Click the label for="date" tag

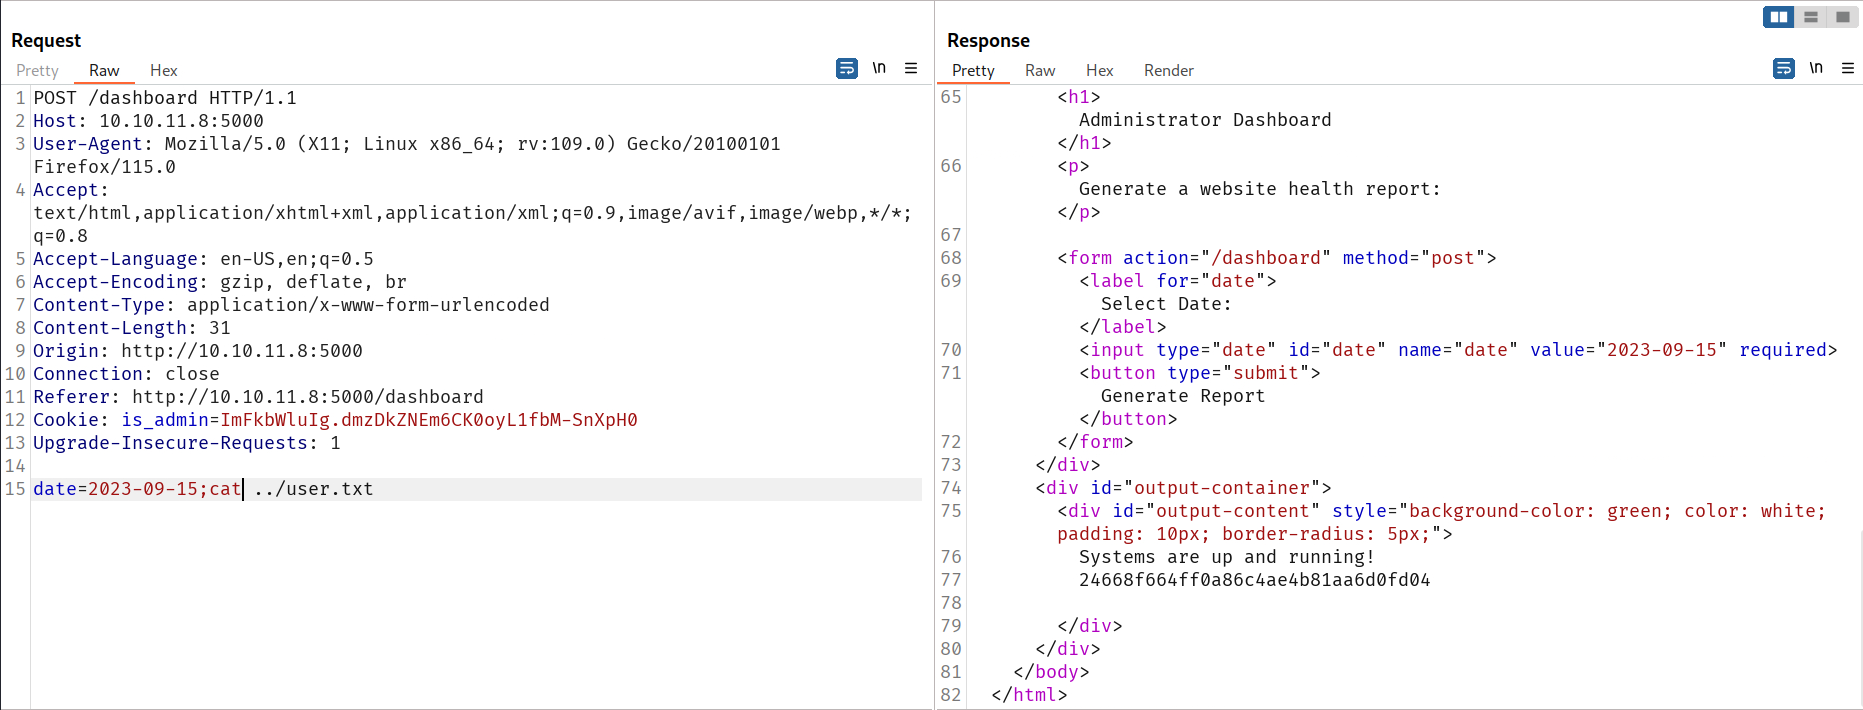click(x=1178, y=281)
